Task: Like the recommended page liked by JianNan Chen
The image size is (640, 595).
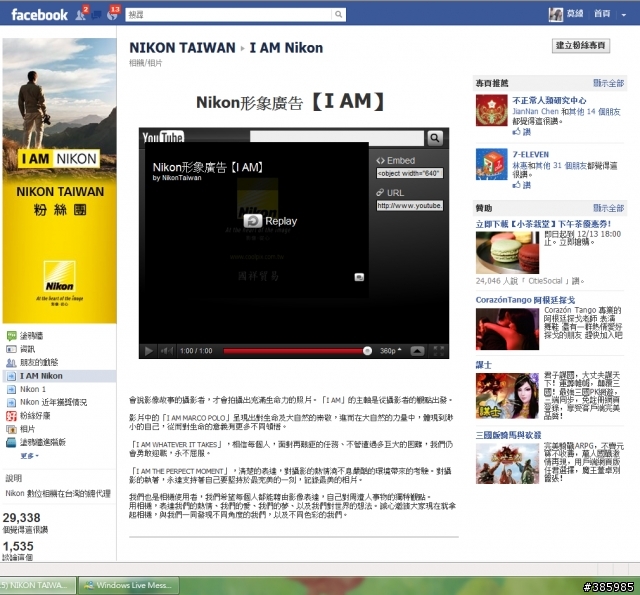Action: 522,131
